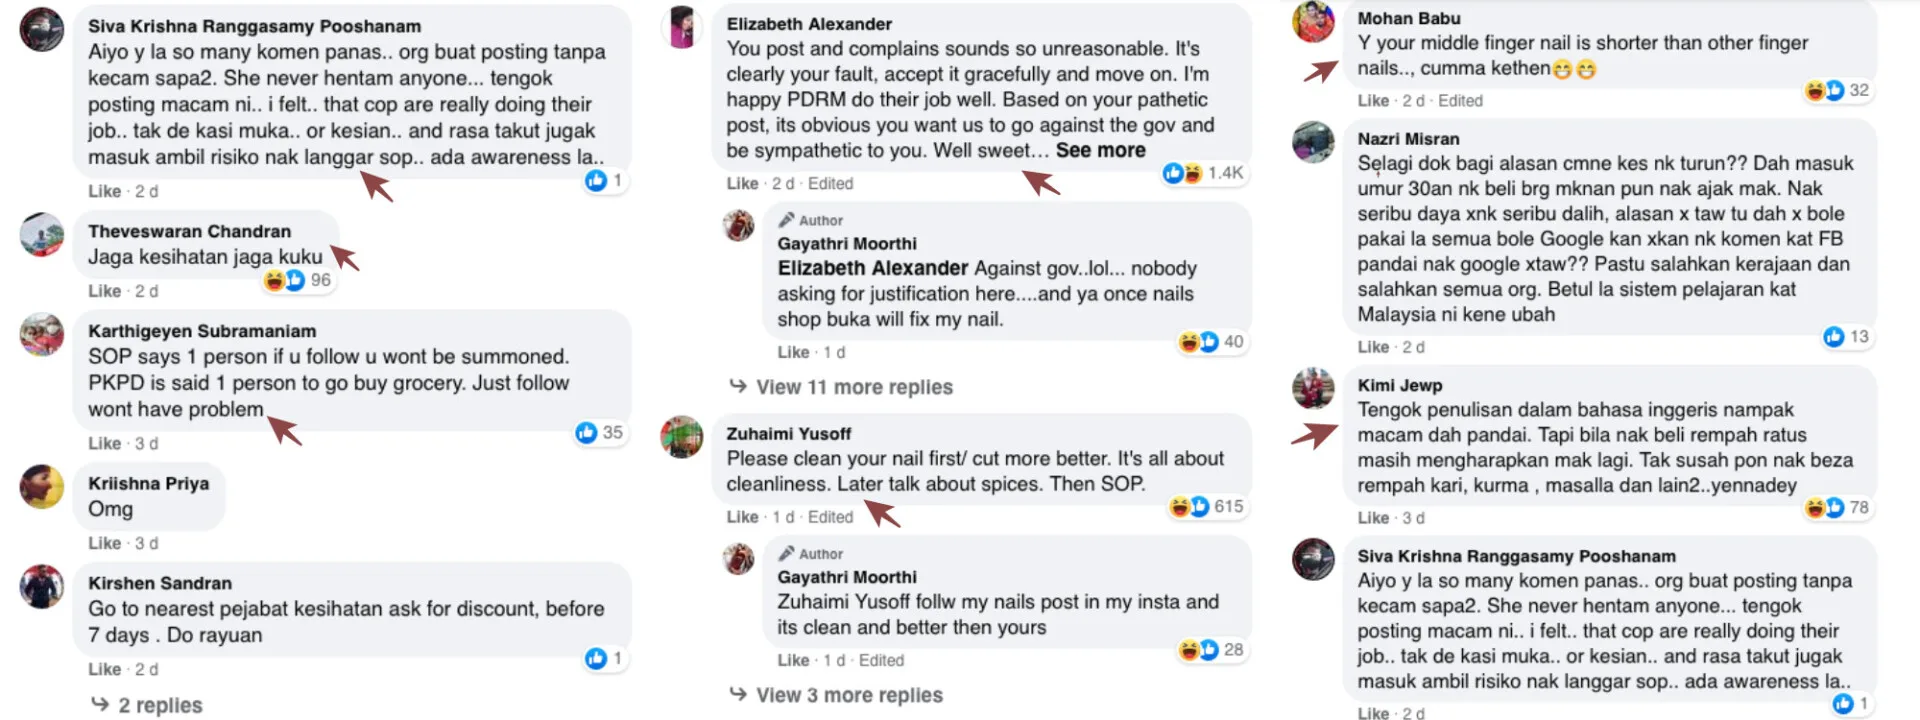The width and height of the screenshot is (1920, 720).
Task: Like Kriishna Priya's 'Omg' comment
Action: tap(104, 543)
